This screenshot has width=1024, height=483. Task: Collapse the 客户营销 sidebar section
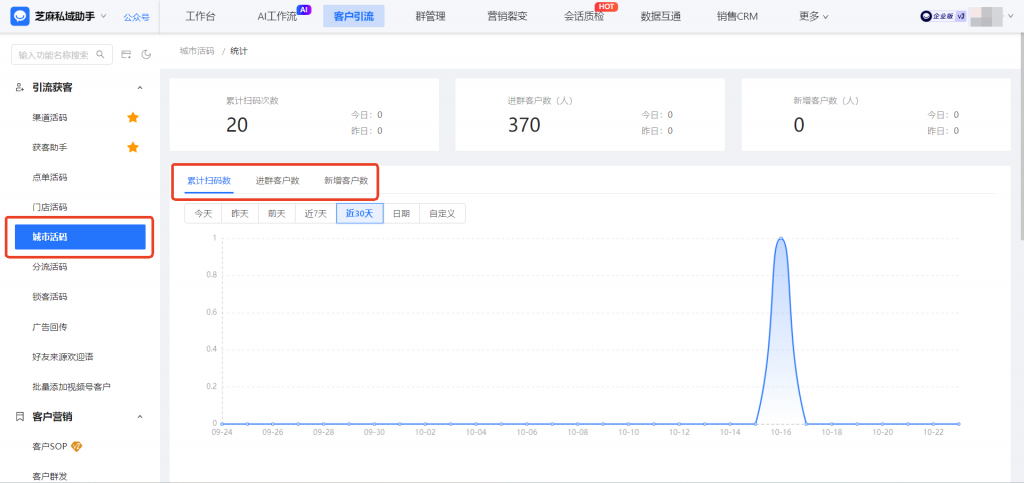click(140, 416)
